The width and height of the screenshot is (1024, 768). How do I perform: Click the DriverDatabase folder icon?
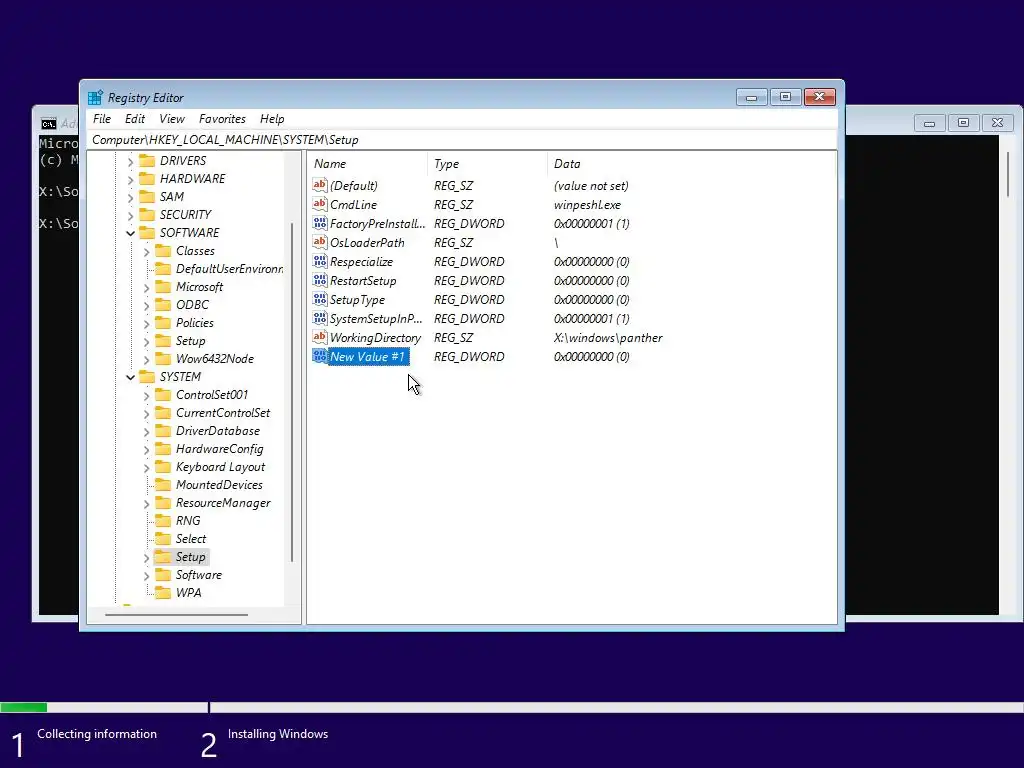tap(163, 430)
